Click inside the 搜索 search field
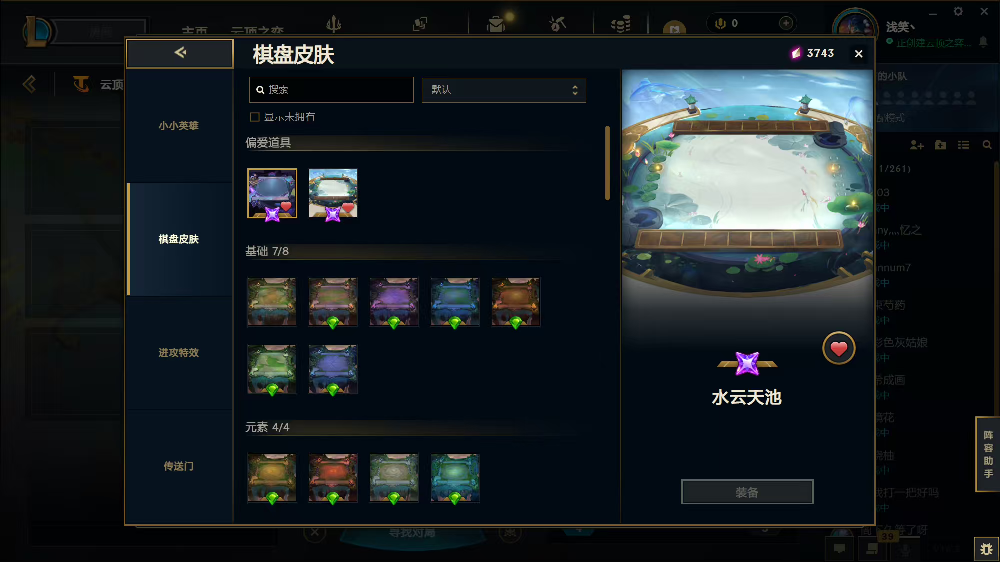The height and width of the screenshot is (562, 1000). click(332, 90)
